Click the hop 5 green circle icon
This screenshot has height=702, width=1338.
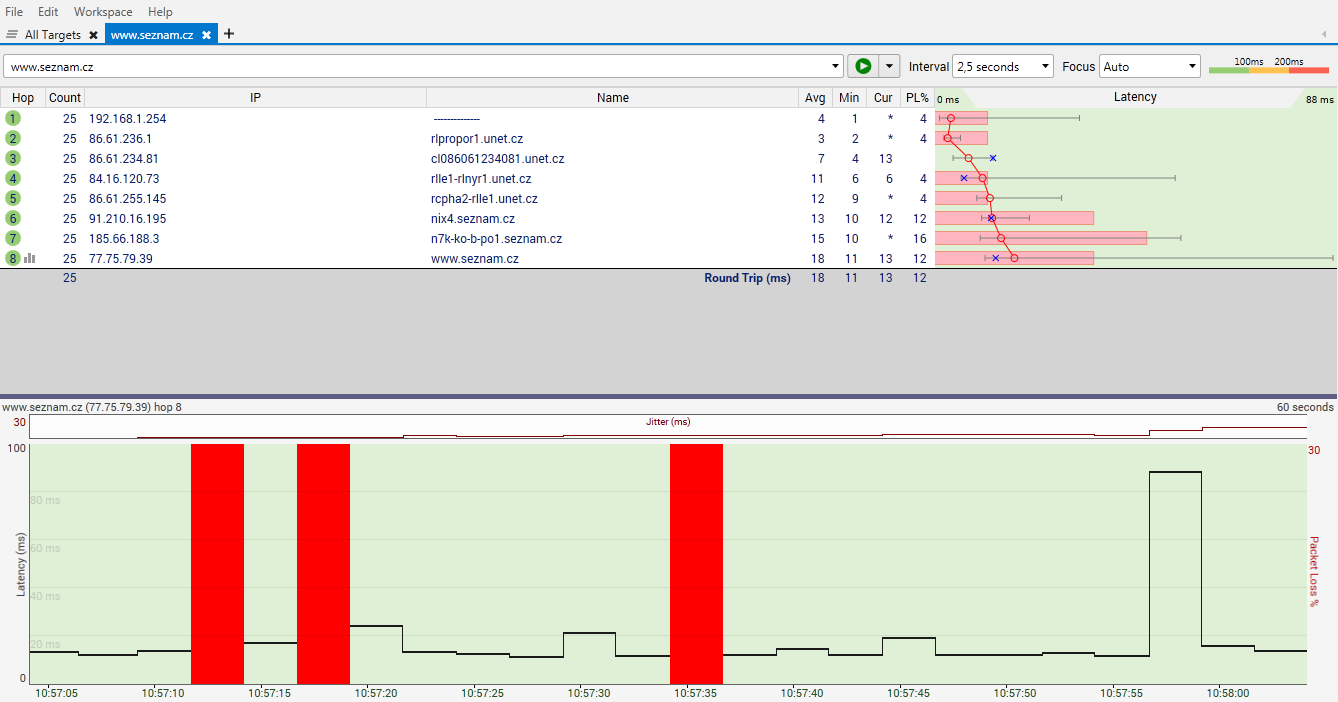pos(13,198)
